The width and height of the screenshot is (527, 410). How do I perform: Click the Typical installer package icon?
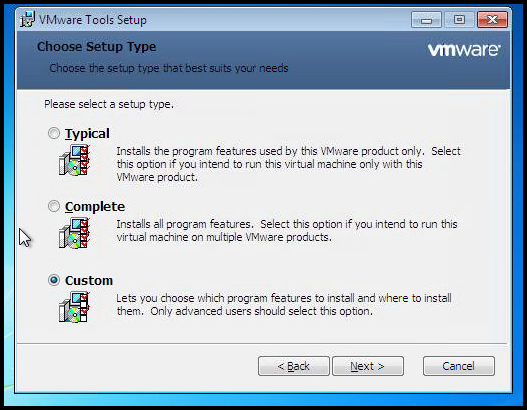click(x=74, y=160)
